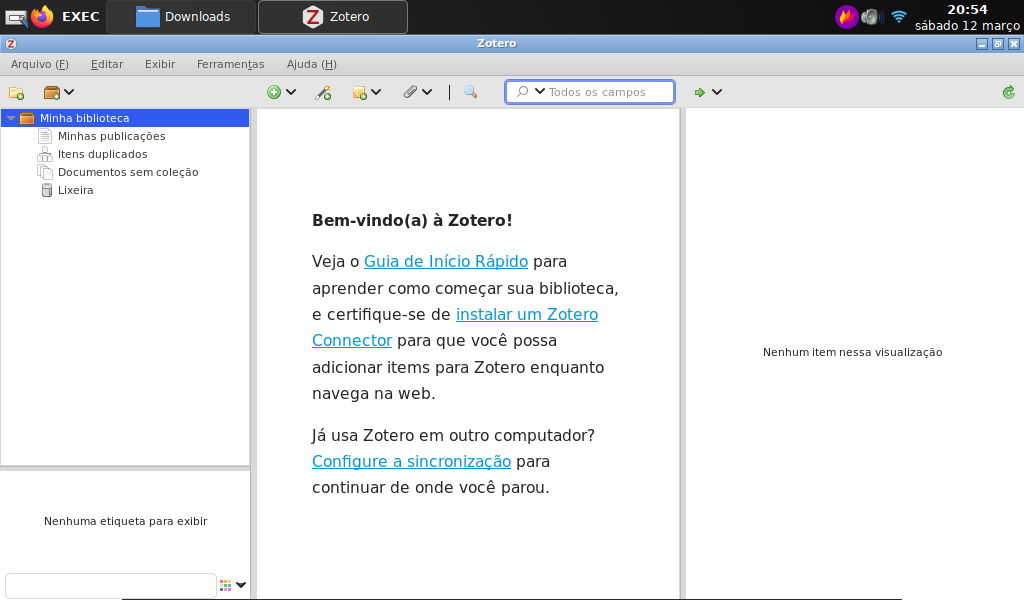Click Add Item by Identifier wand icon

323,92
